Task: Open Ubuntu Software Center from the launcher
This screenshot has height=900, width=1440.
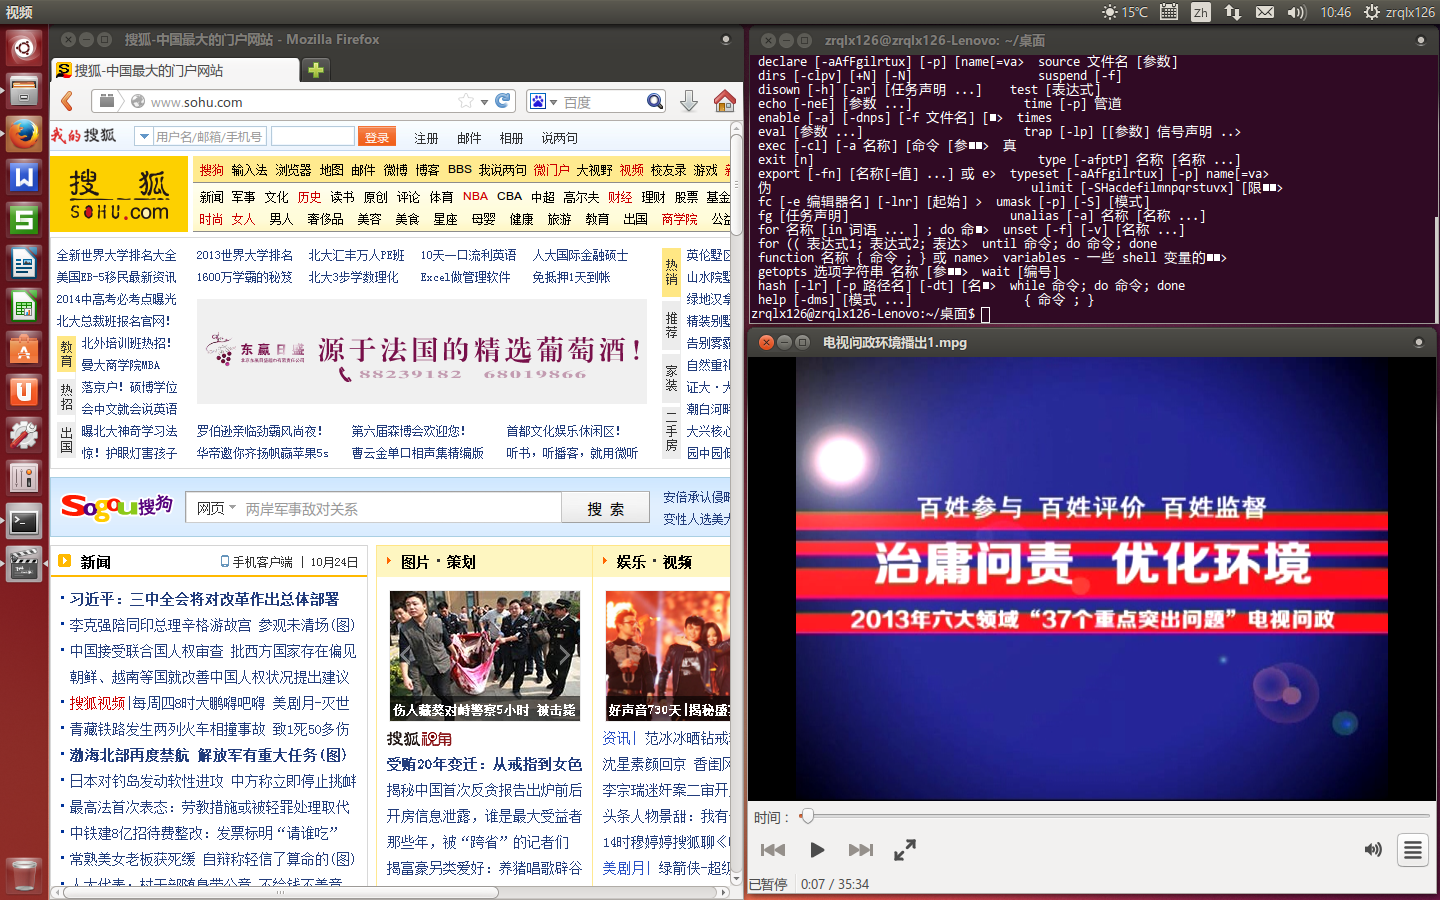Action: [24, 349]
